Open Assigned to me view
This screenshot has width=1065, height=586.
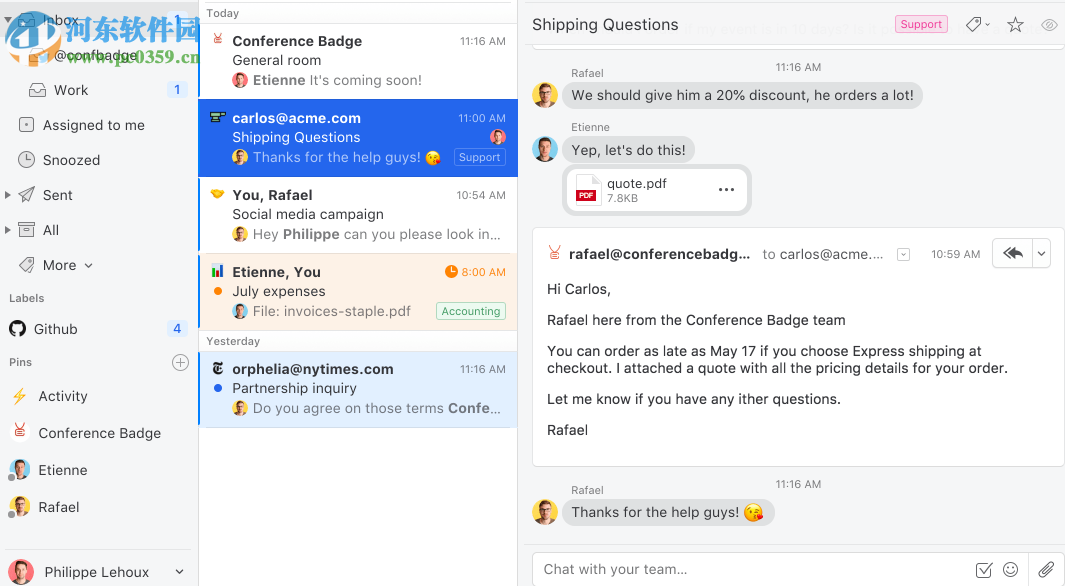(93, 125)
